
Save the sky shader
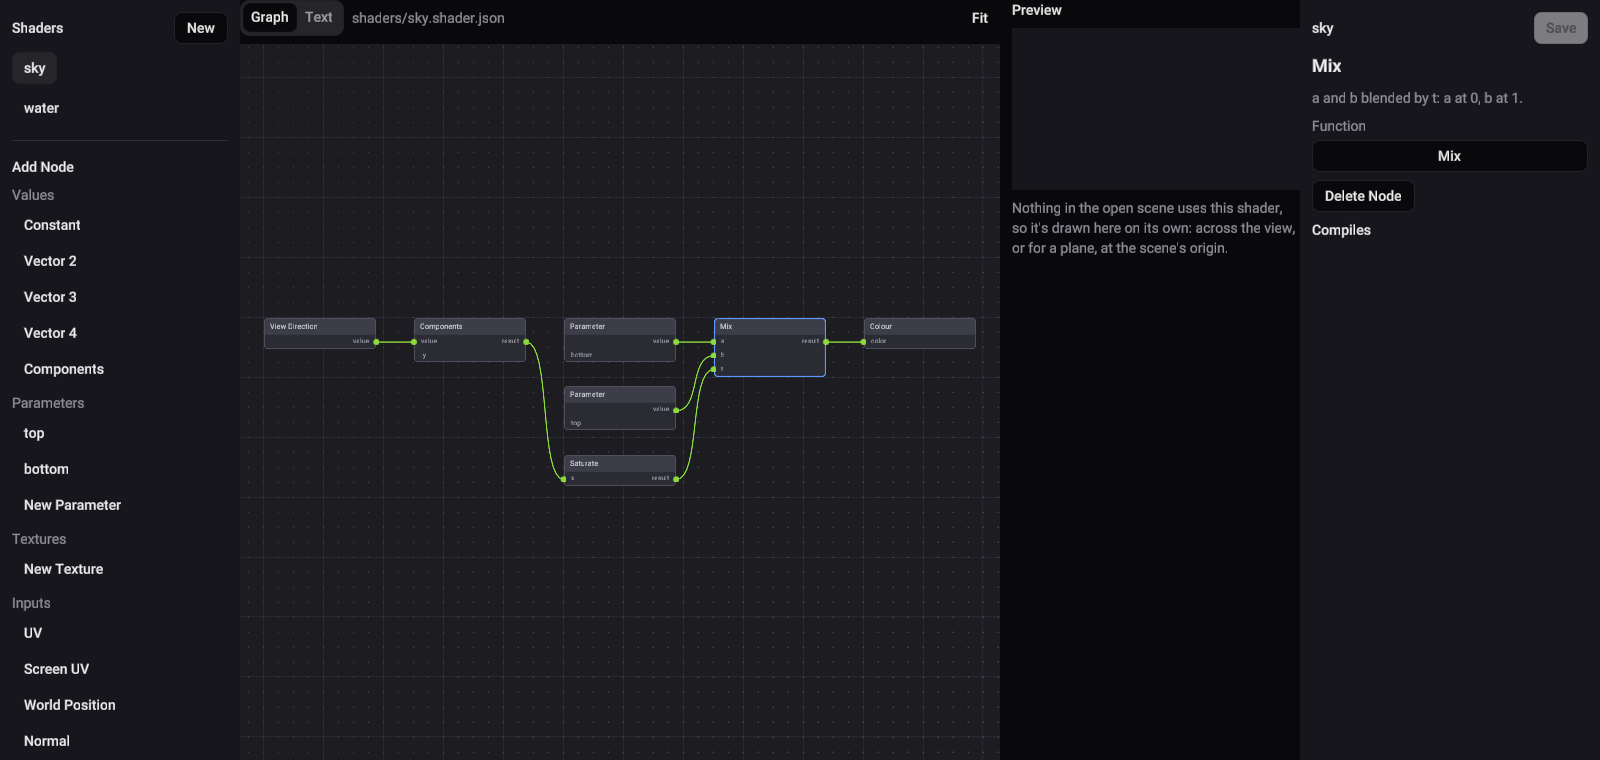[x=1560, y=28]
